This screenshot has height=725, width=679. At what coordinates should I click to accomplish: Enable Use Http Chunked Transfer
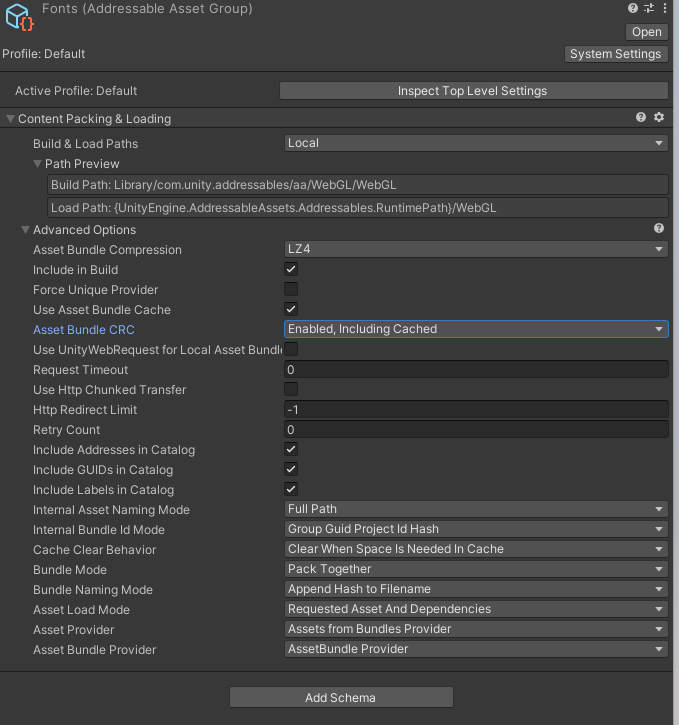tap(291, 389)
